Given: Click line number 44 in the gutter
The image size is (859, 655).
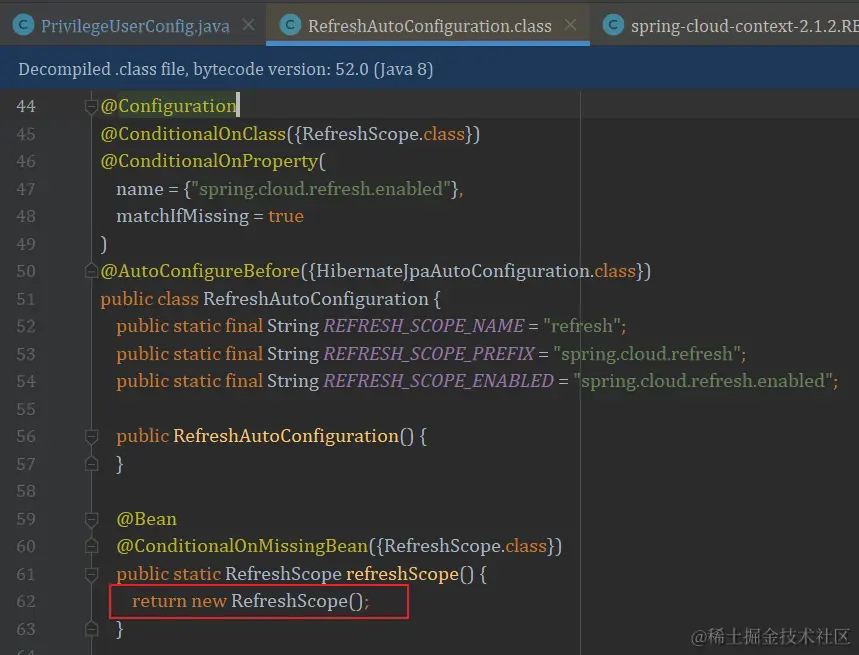Looking at the screenshot, I should [x=26, y=106].
